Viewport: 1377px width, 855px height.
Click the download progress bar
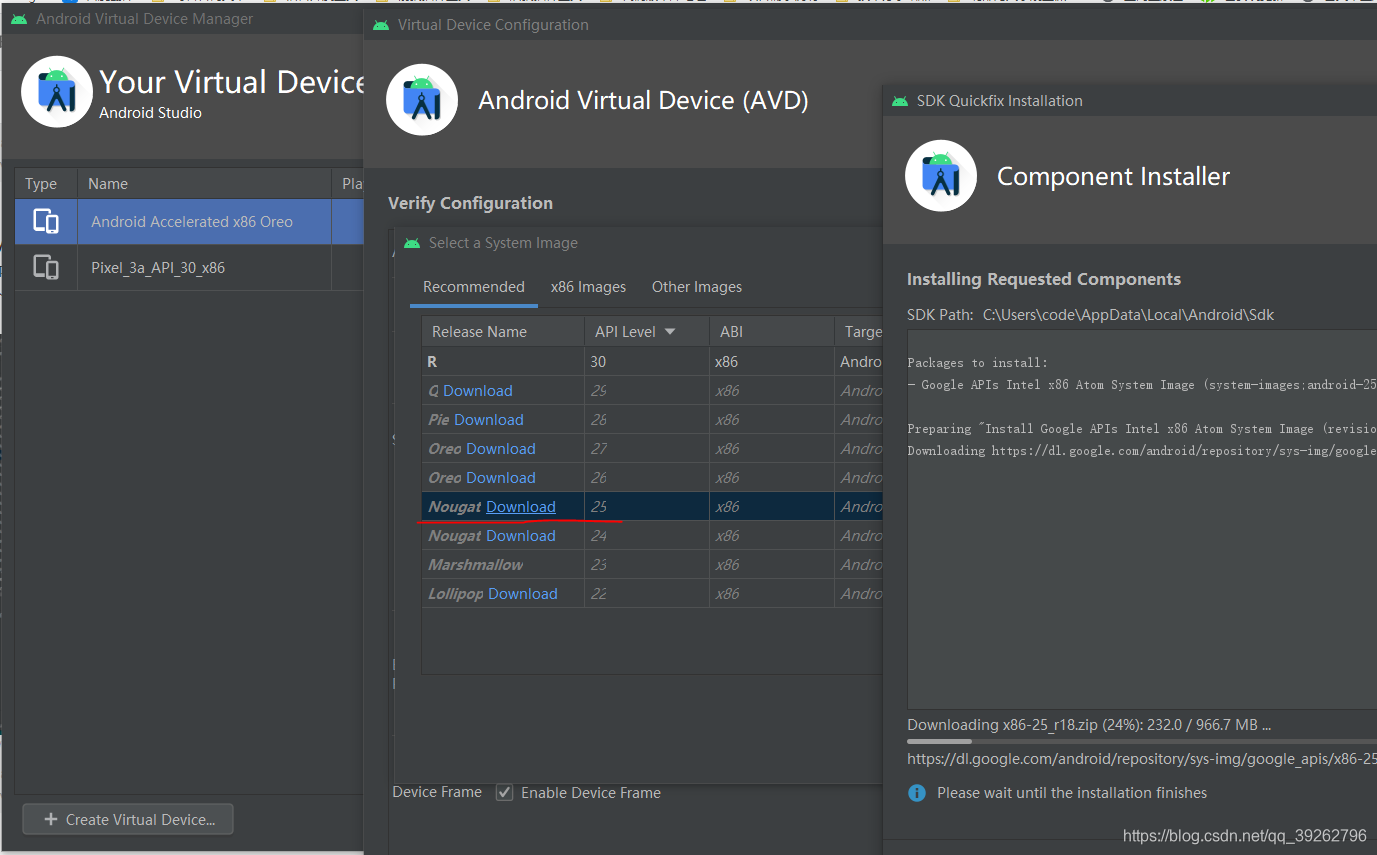[x=1141, y=741]
